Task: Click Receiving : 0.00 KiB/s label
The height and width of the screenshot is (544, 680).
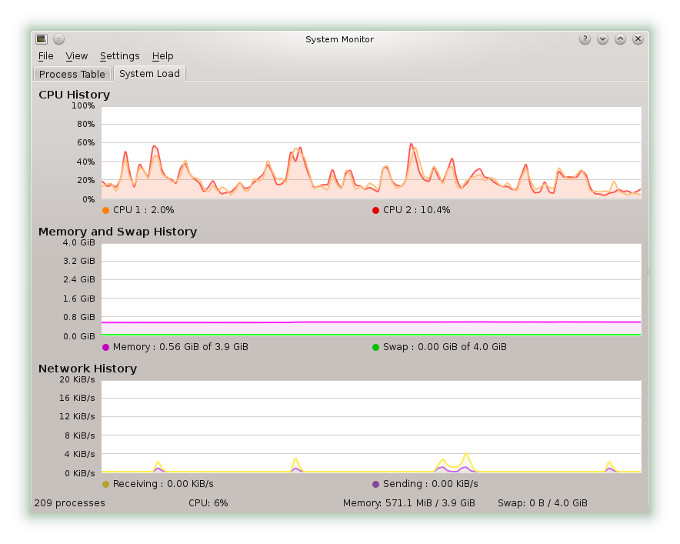Action: click(x=163, y=484)
